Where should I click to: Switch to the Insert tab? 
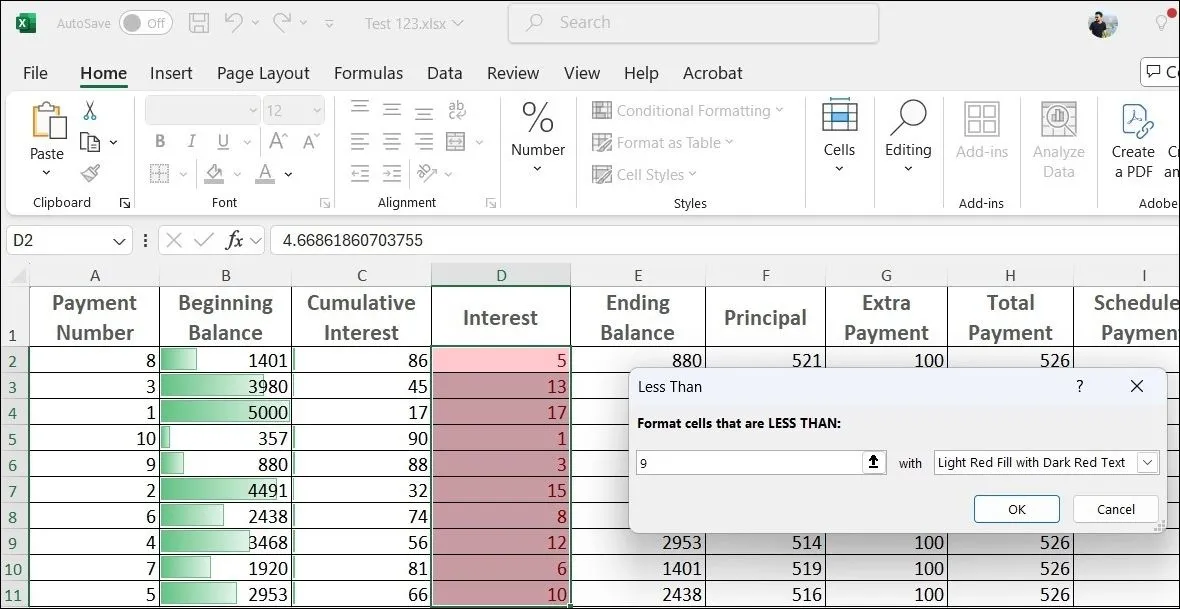pos(171,73)
